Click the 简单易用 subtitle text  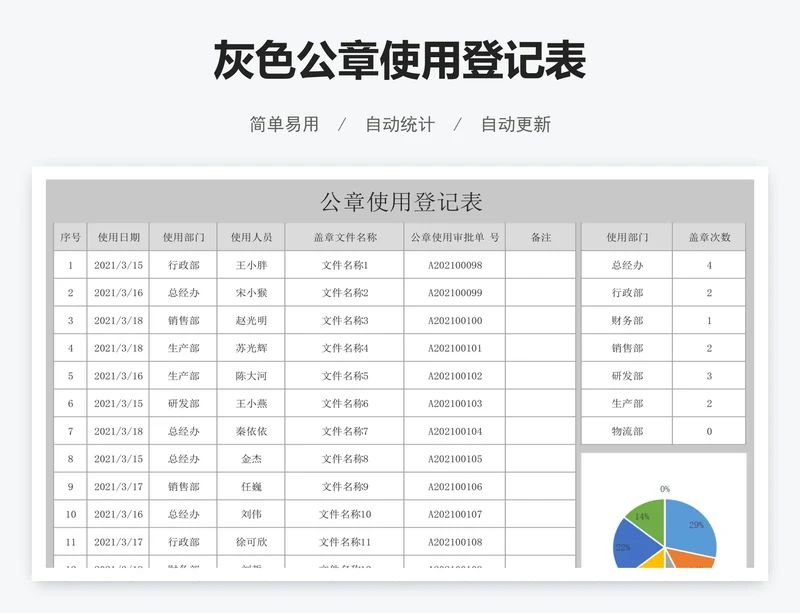(284, 125)
